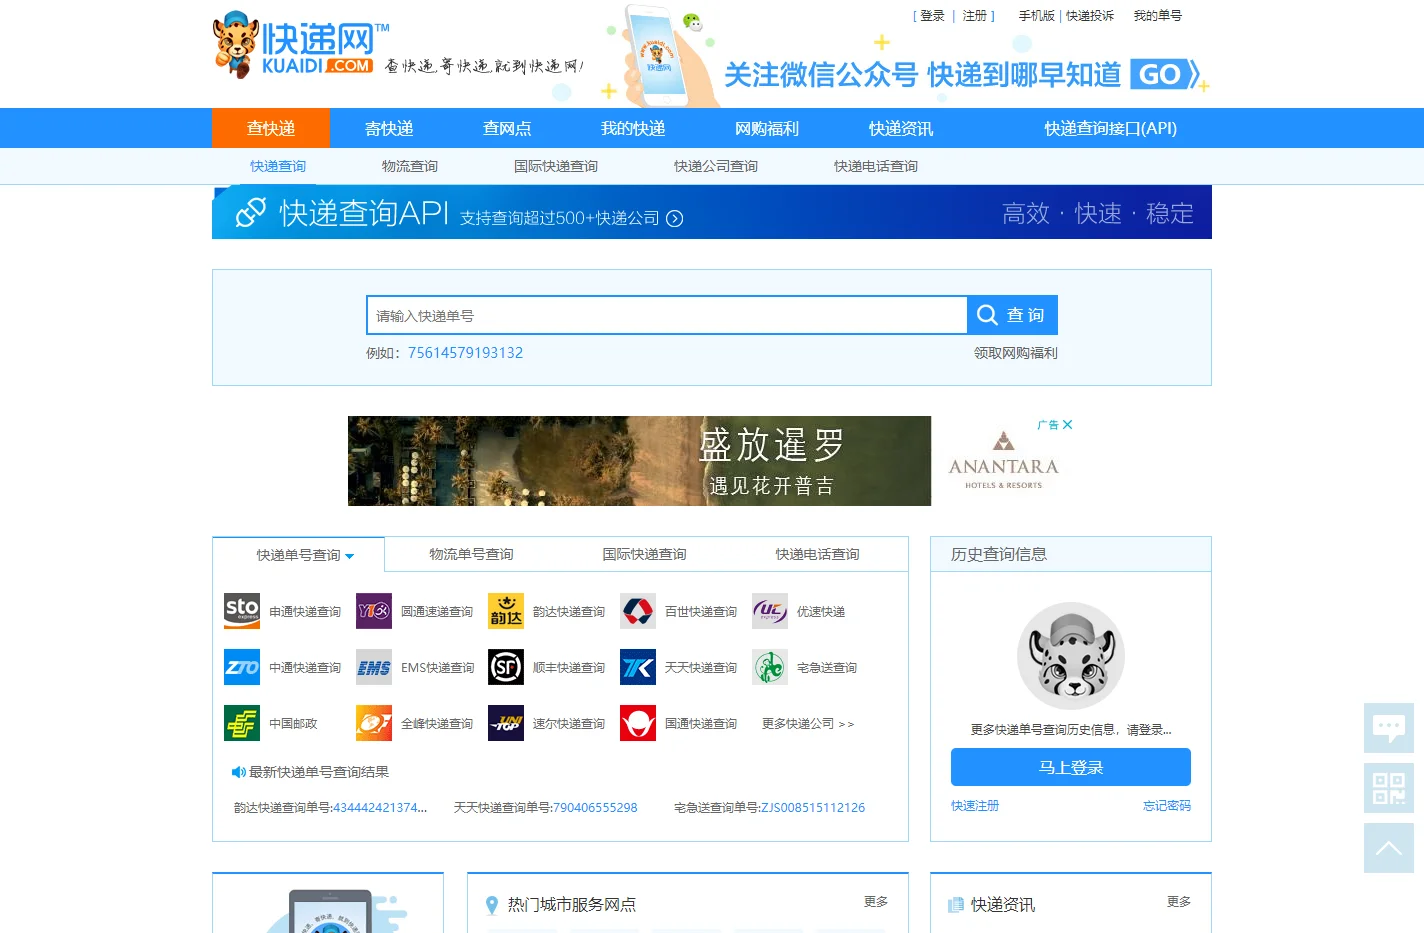Close the Anantara ad with X

click(1067, 425)
